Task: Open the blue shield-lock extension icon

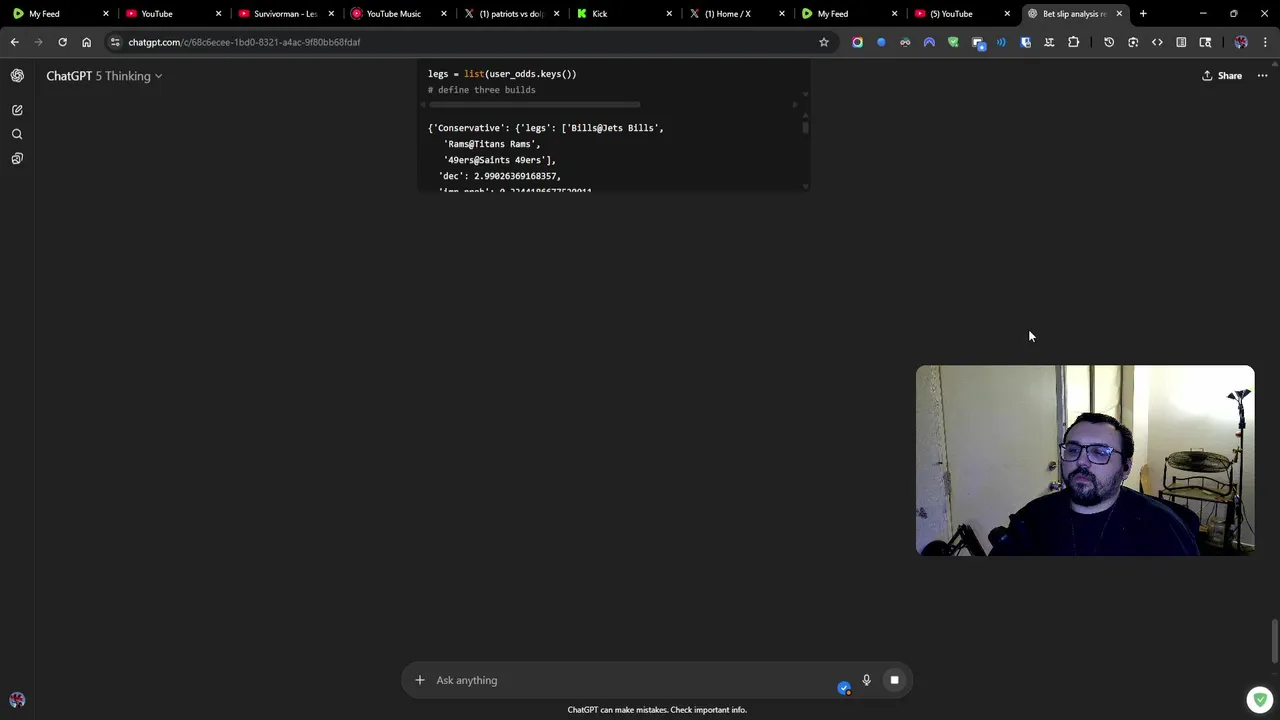Action: click(x=1025, y=42)
